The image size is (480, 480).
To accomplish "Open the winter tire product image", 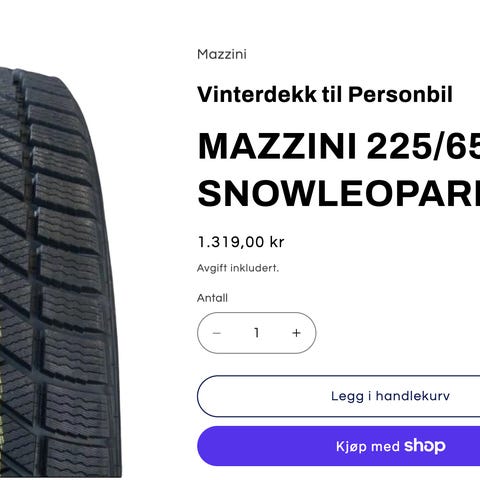I will pos(58,272).
